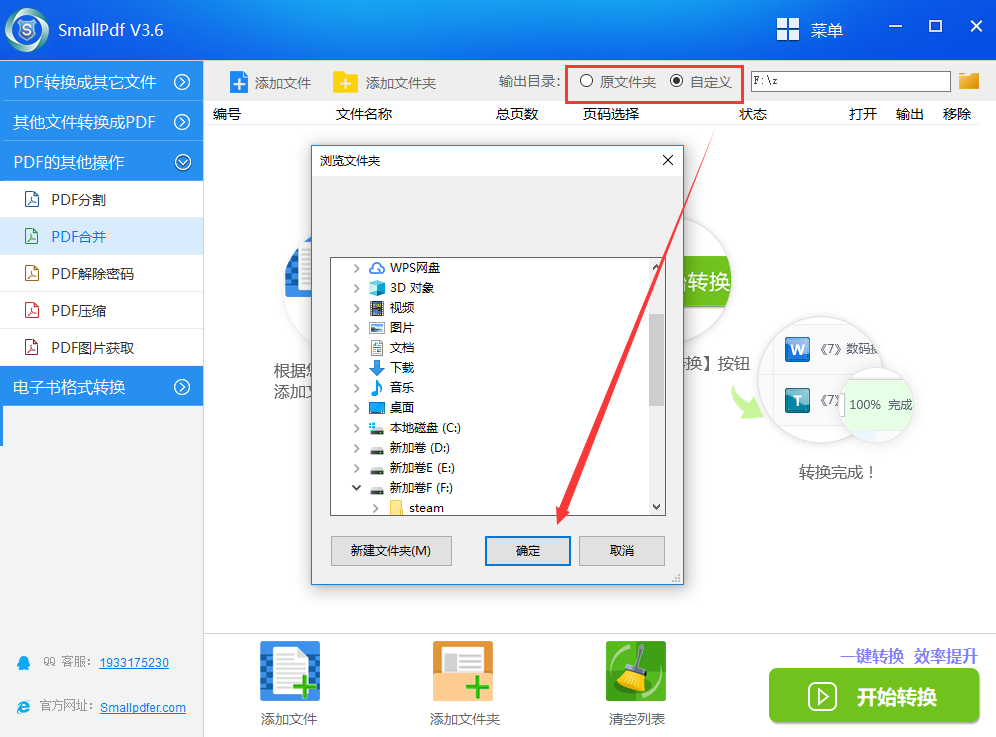Click the large 添加文件 icon at bottom
This screenshot has width=996, height=737.
click(290, 671)
